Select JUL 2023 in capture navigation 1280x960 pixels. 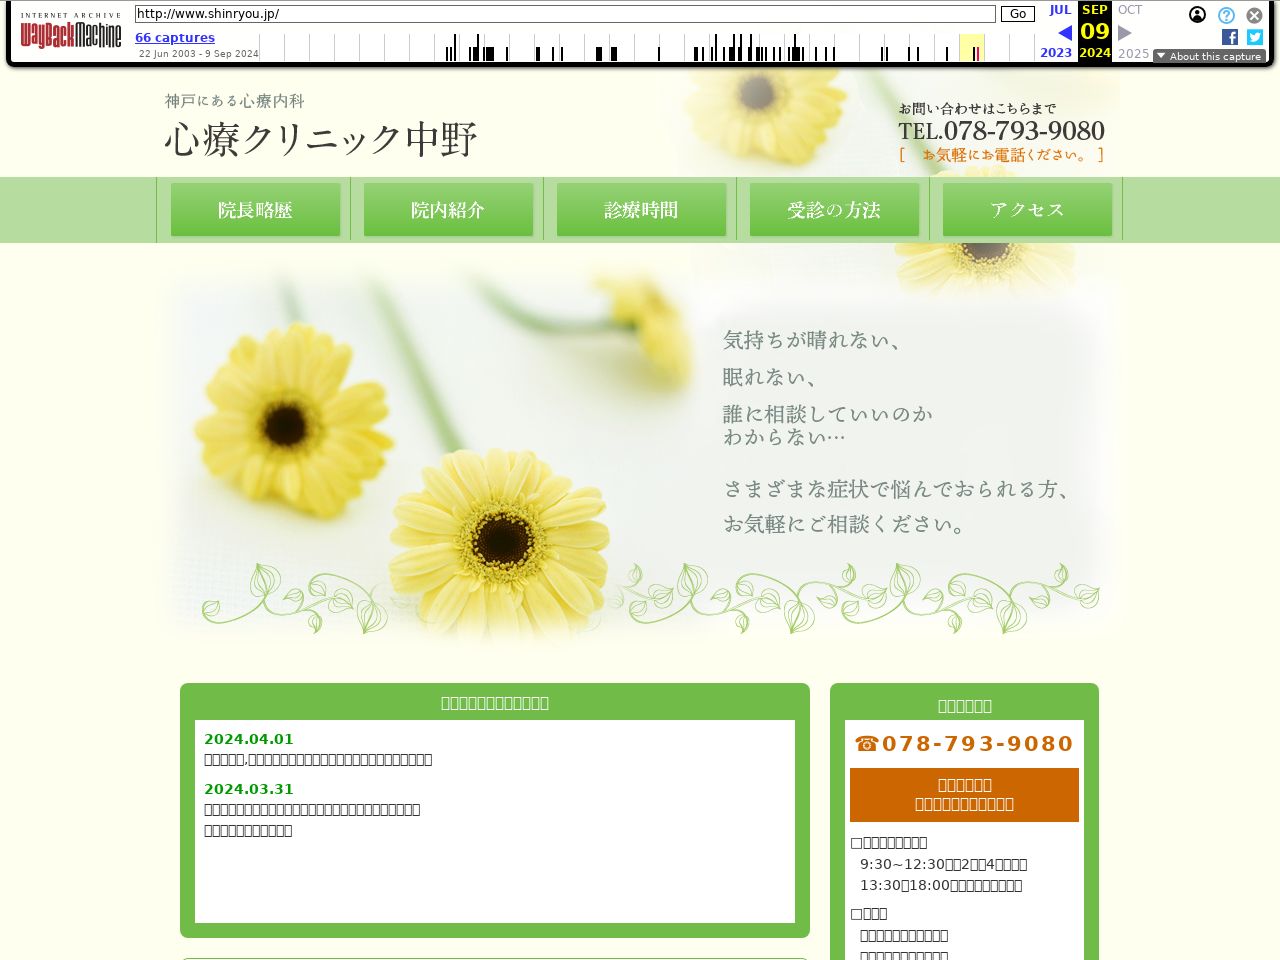1058,10
